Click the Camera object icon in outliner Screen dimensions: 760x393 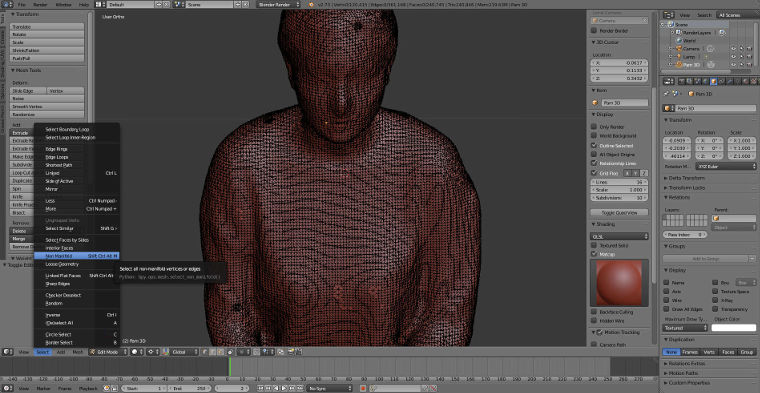pos(679,48)
